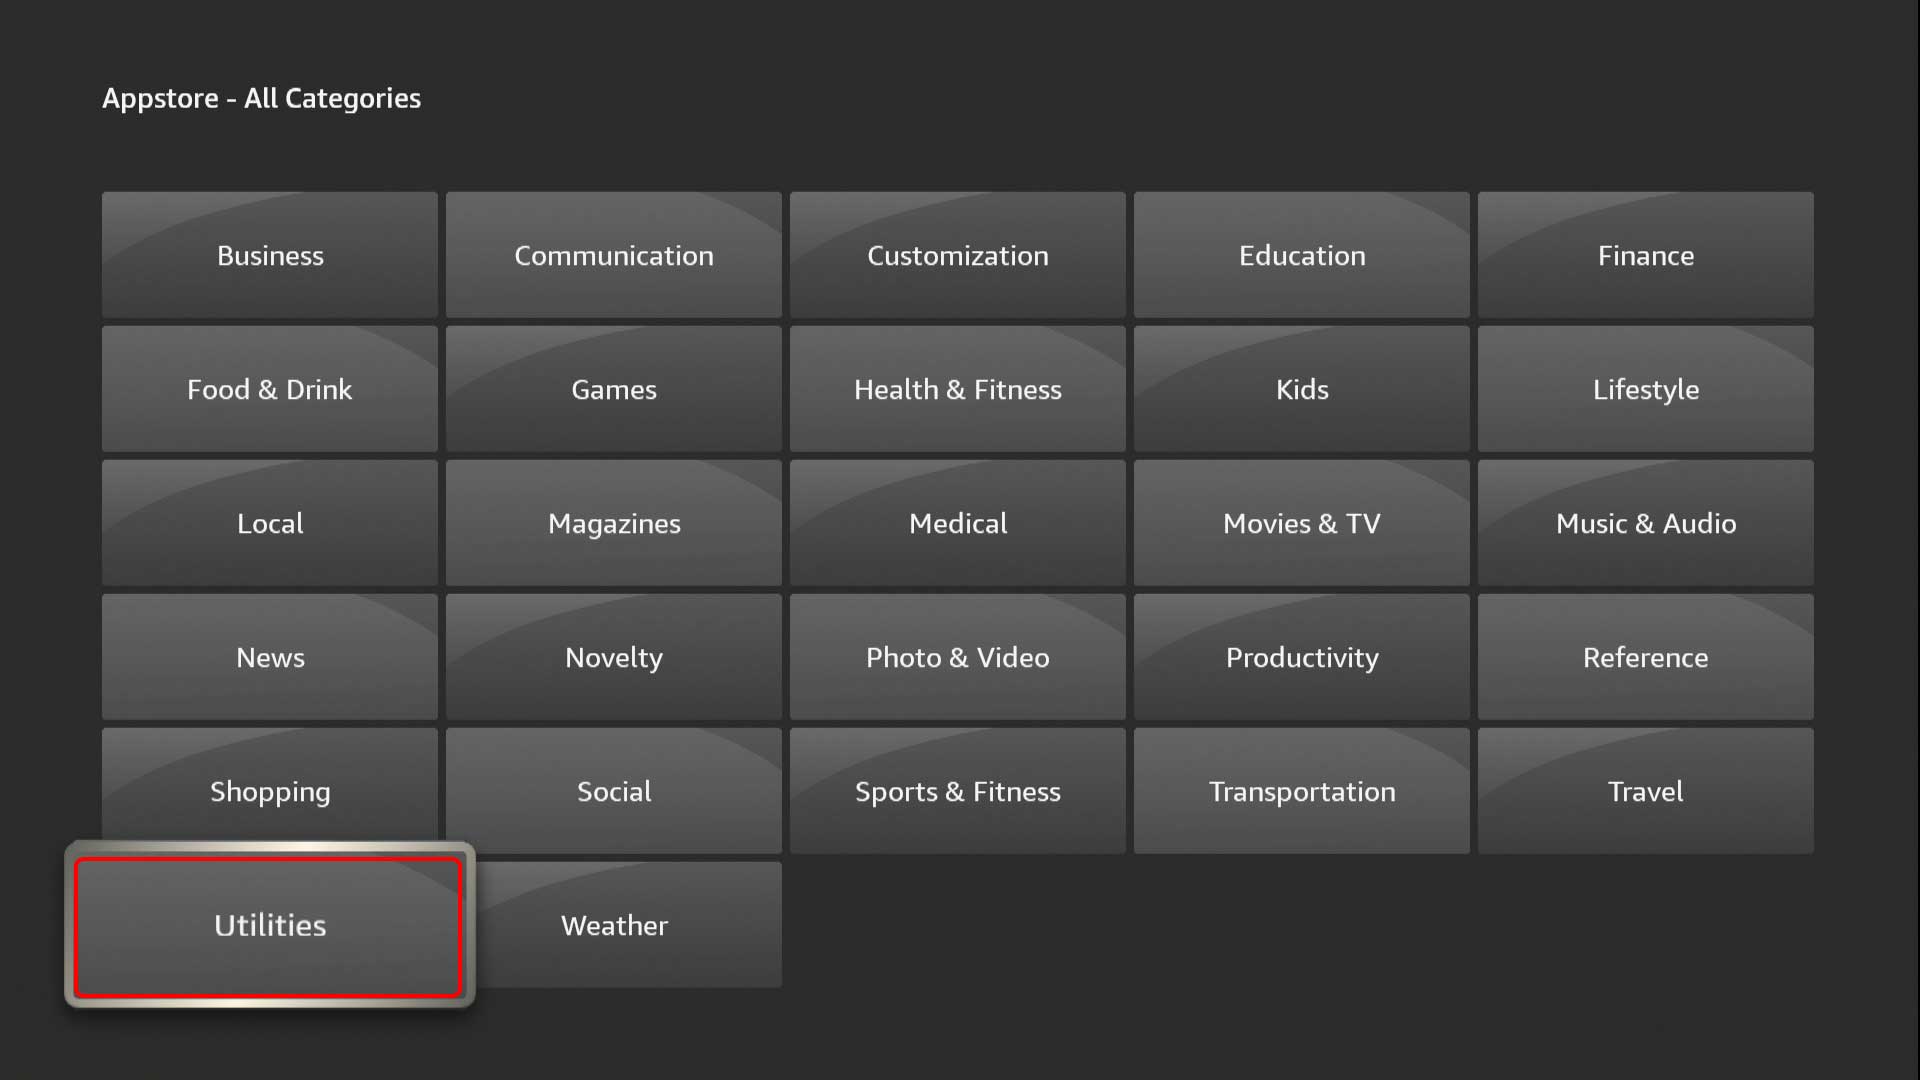Click the Business category tile
The height and width of the screenshot is (1080, 1920).
point(270,255)
